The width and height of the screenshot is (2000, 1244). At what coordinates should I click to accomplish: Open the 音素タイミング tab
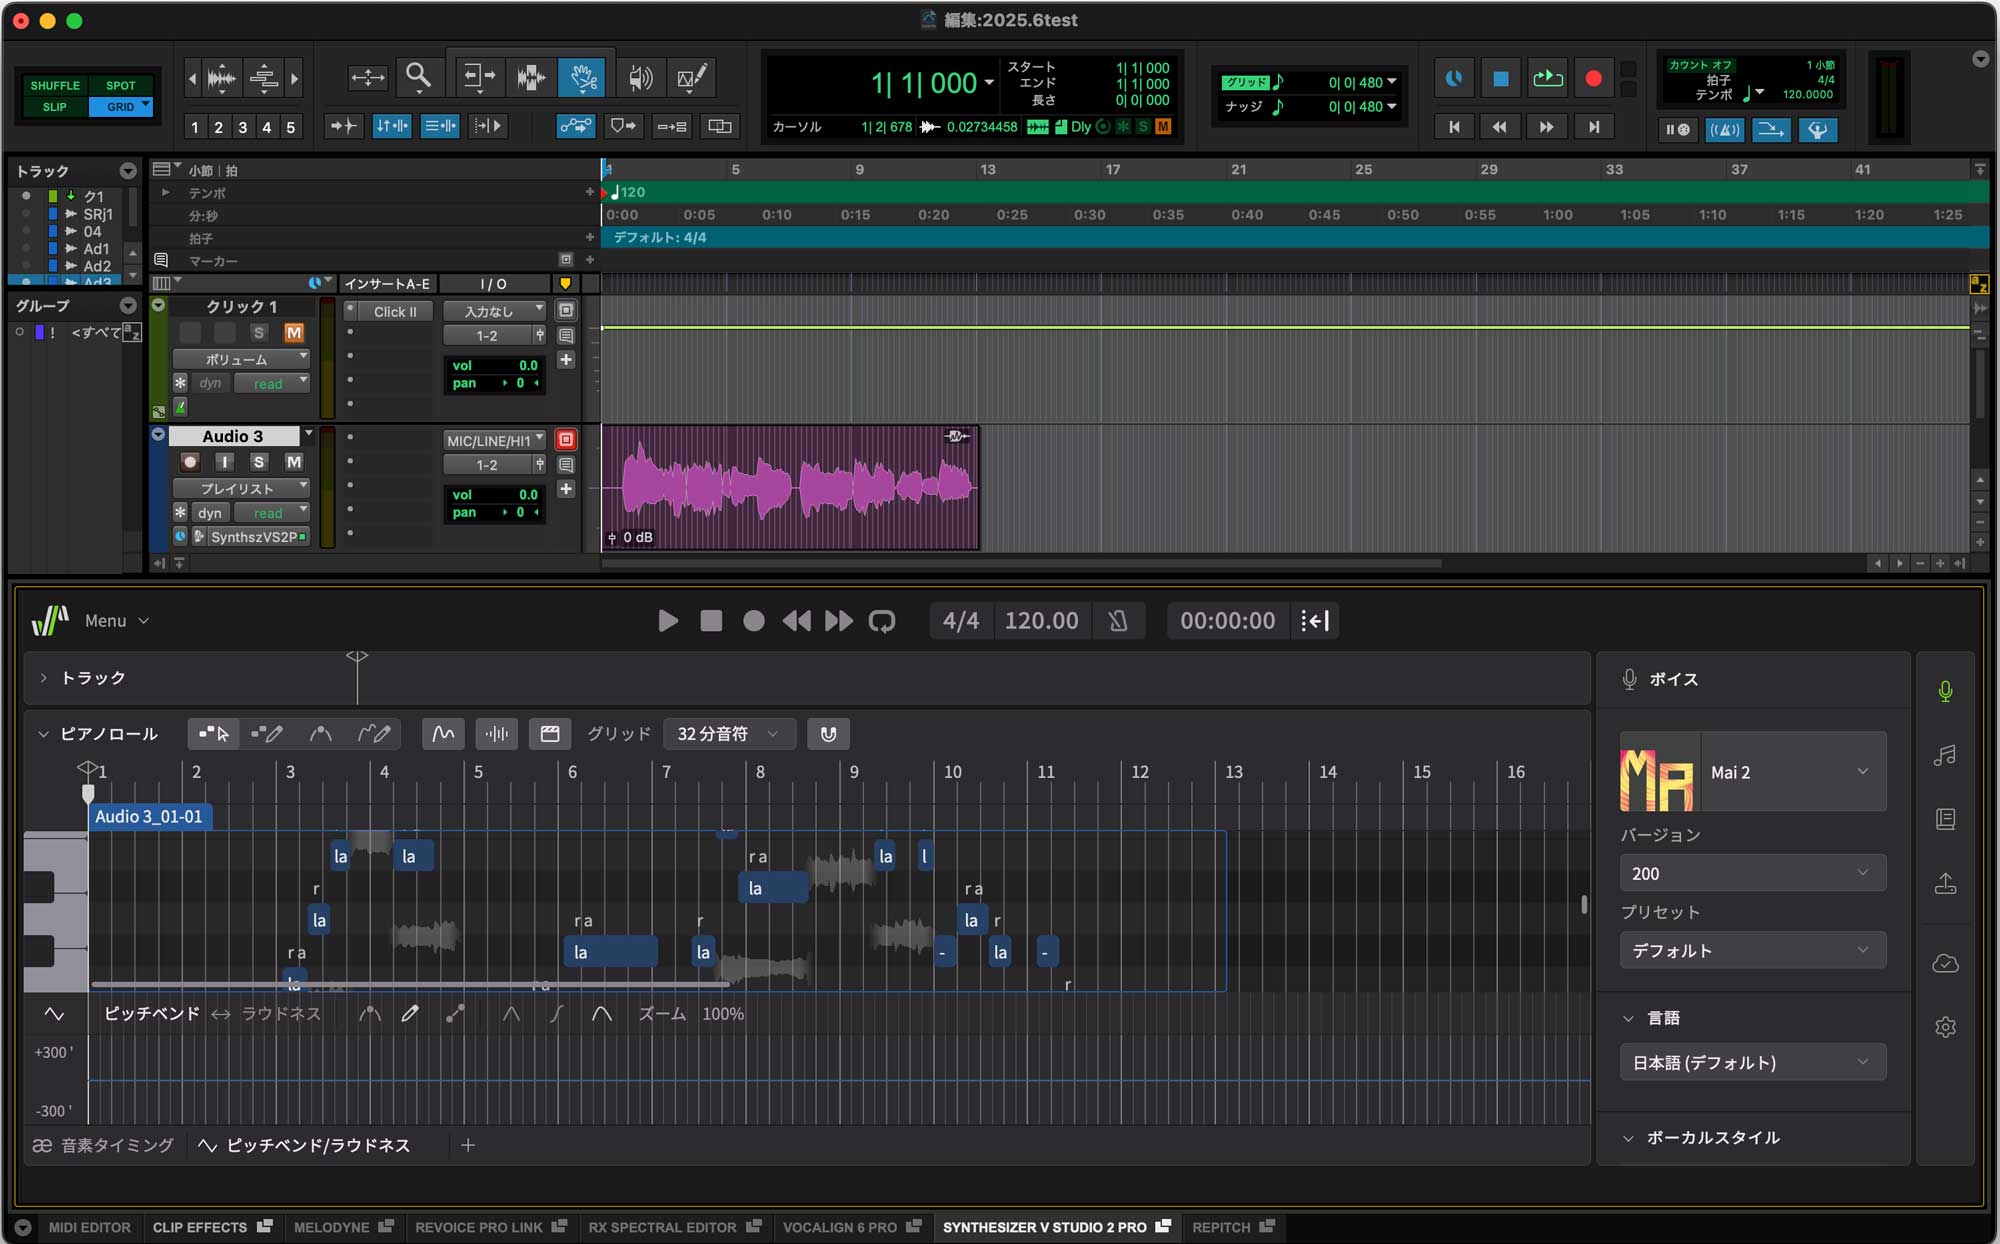coord(104,1146)
